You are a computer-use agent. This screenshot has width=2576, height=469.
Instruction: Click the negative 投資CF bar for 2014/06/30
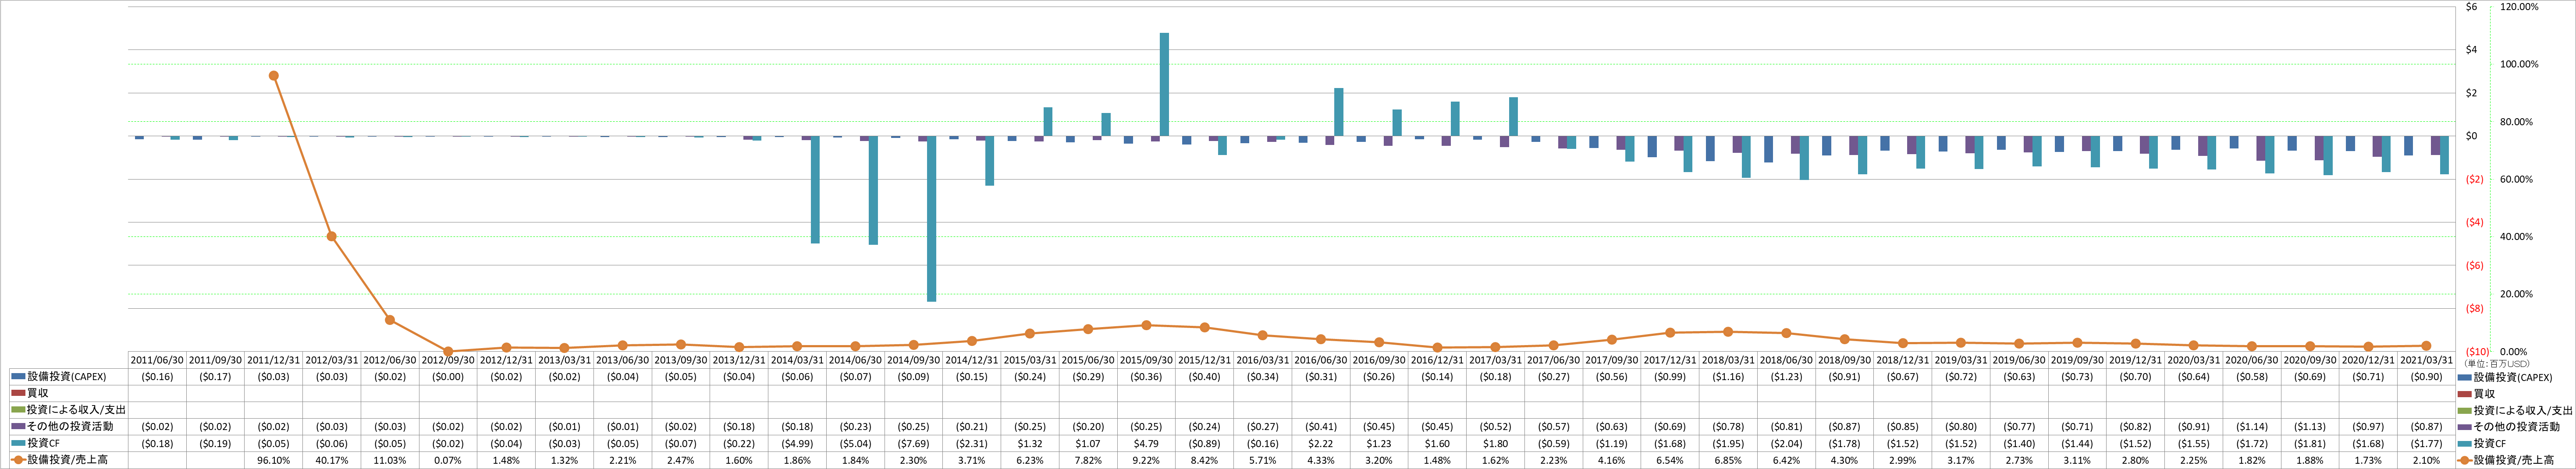click(x=874, y=191)
